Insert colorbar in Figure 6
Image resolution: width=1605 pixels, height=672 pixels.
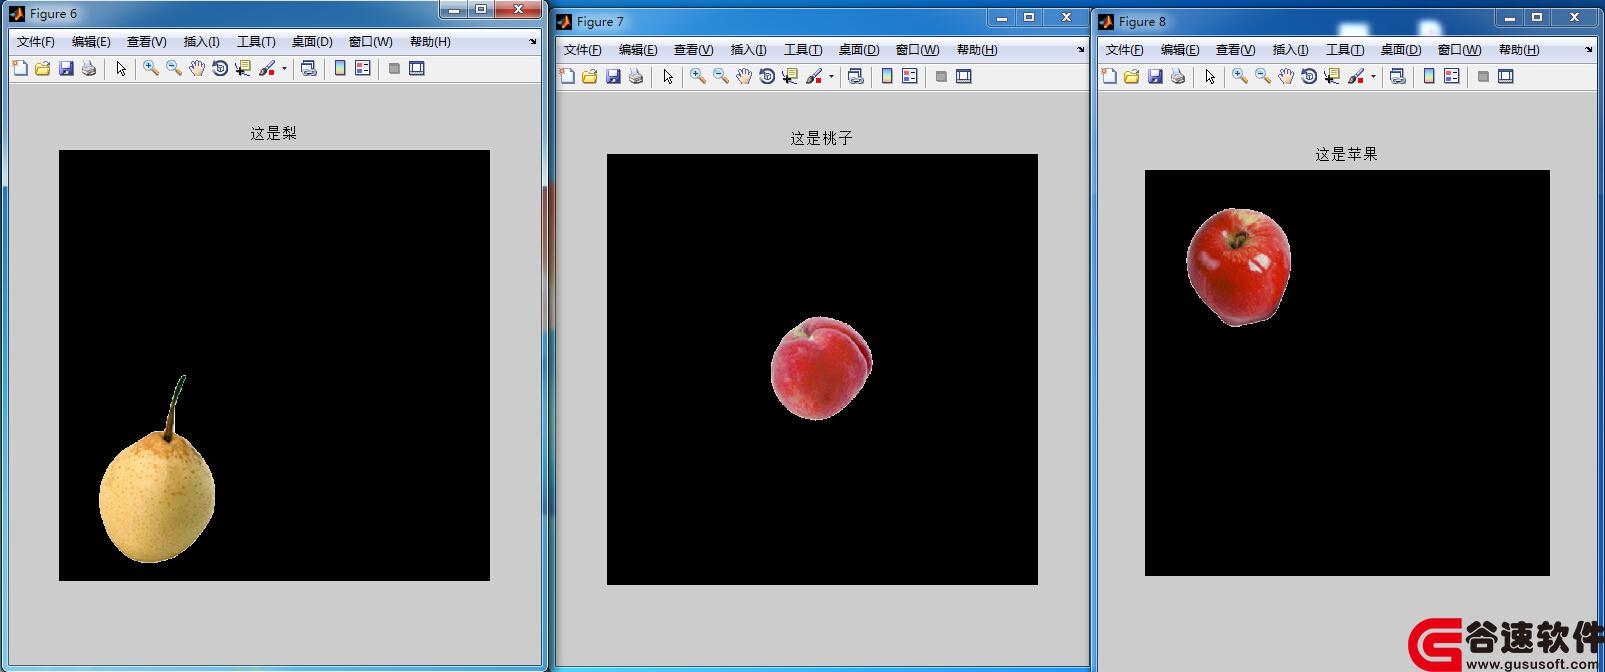click(340, 68)
